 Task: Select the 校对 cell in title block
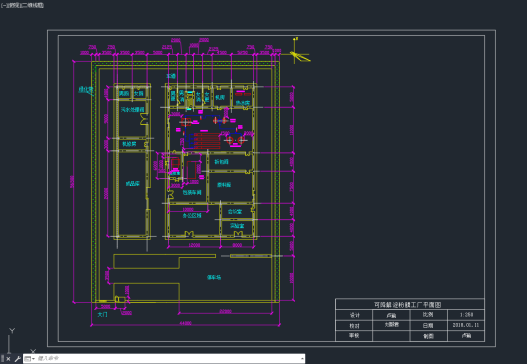(x=355, y=325)
